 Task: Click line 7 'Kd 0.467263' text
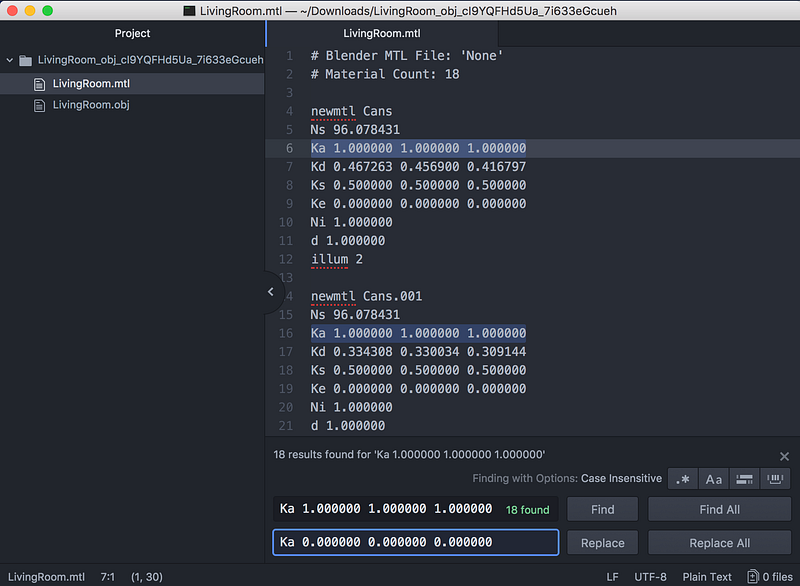418,167
